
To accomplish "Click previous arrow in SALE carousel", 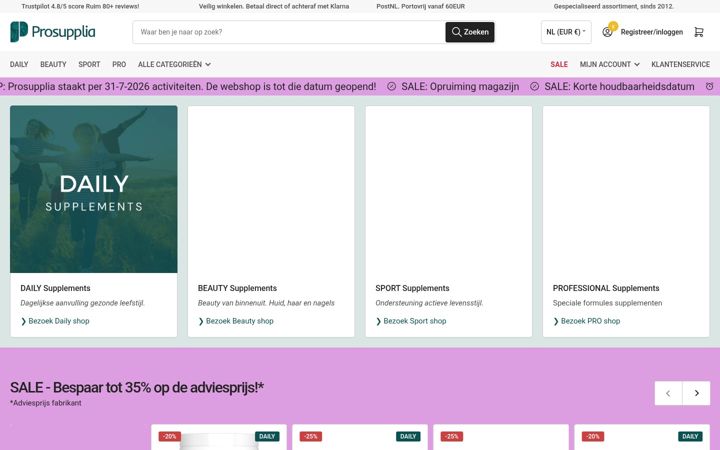I will (x=668, y=393).
